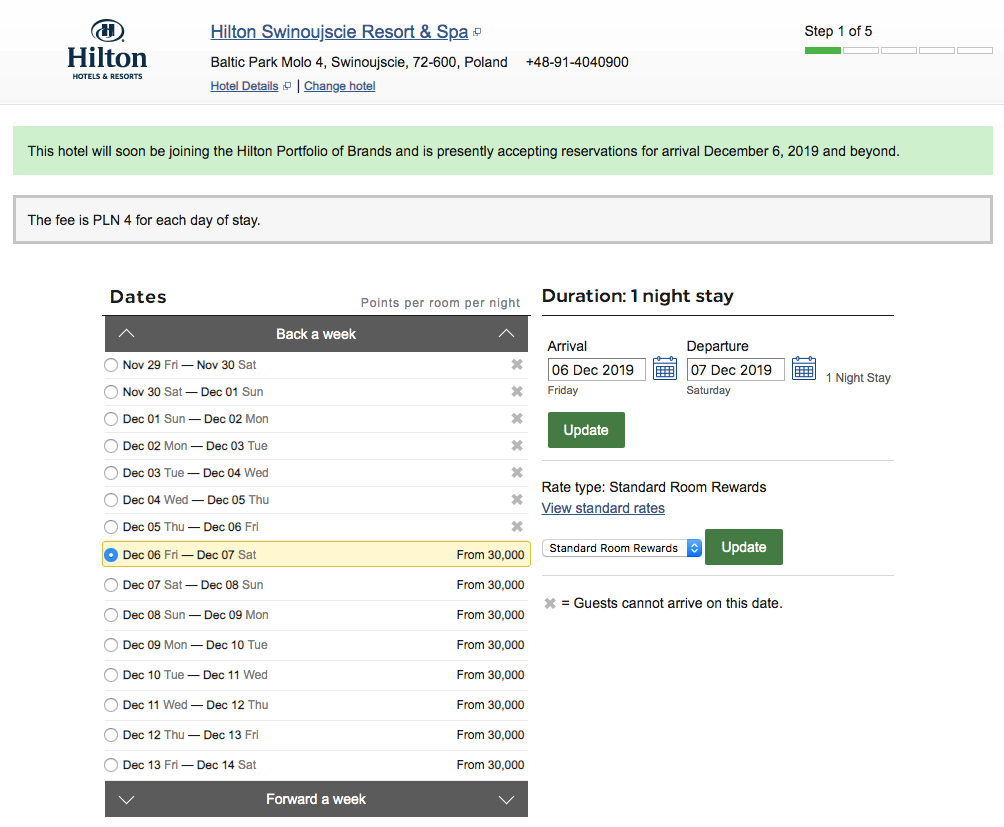Open the Standard Room Rewards rate dropdown
This screenshot has width=1004, height=827.
tap(622, 548)
